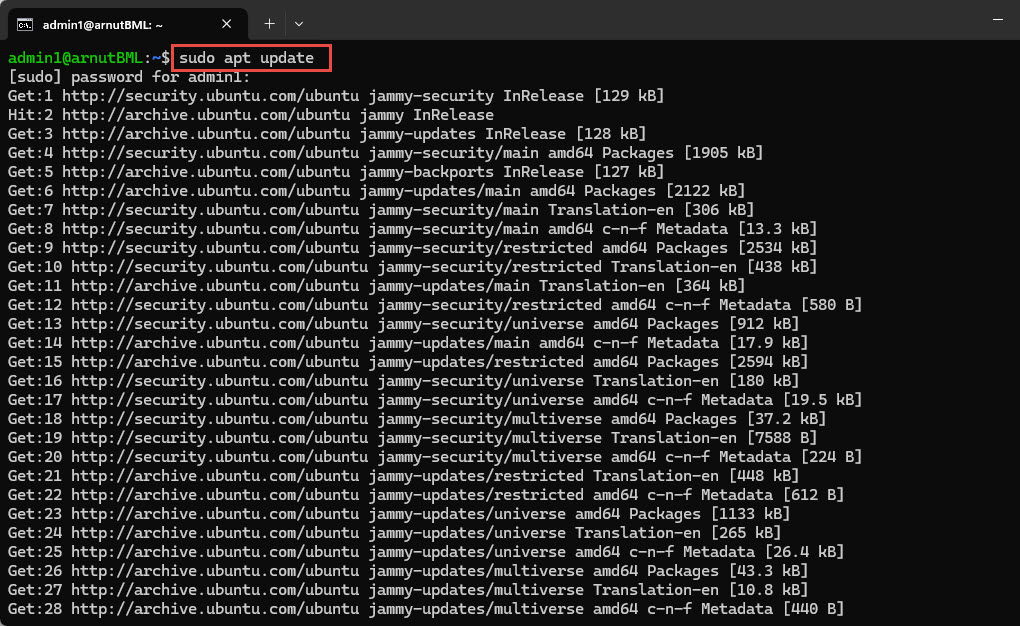Click the Get:3 jammy-updates InRelease line
The image size is (1020, 626).
(327, 134)
